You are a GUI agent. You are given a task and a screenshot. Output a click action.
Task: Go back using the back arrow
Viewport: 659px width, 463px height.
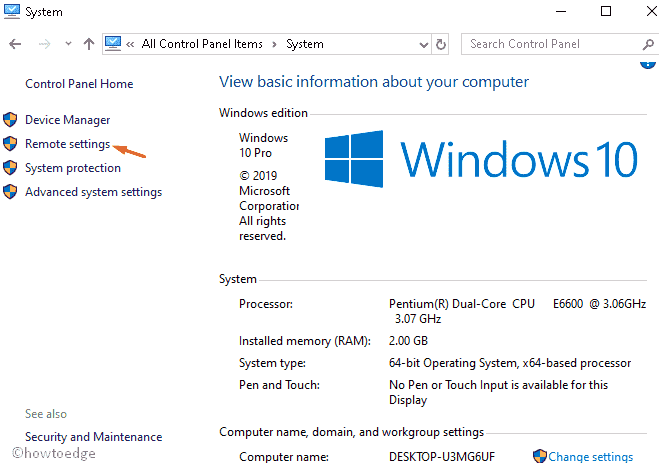coord(16,44)
